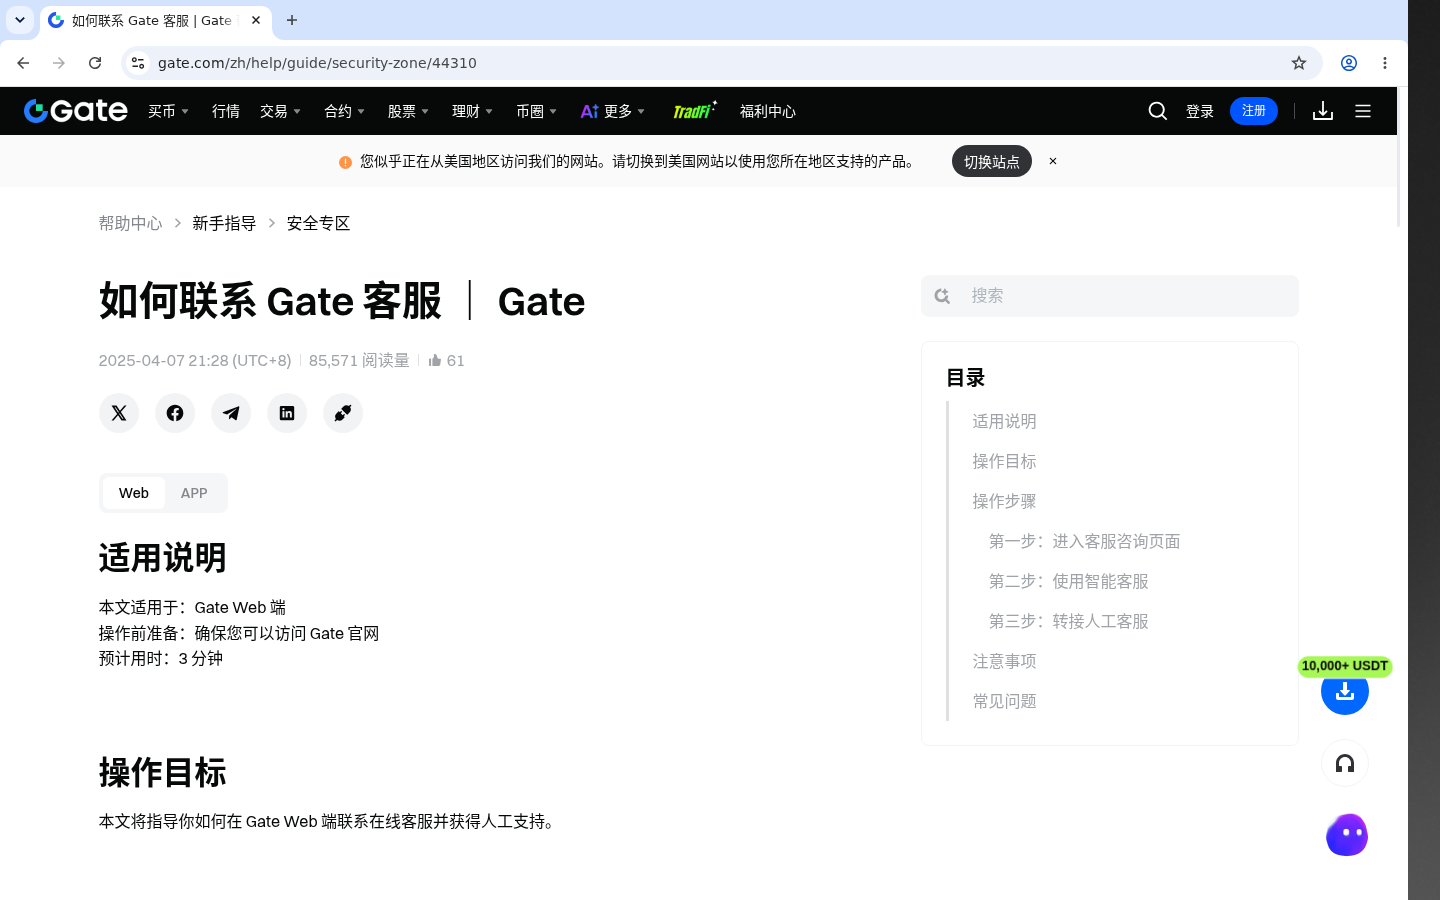1440x900 pixels.
Task: View site information icon in address bar
Action: click(138, 63)
